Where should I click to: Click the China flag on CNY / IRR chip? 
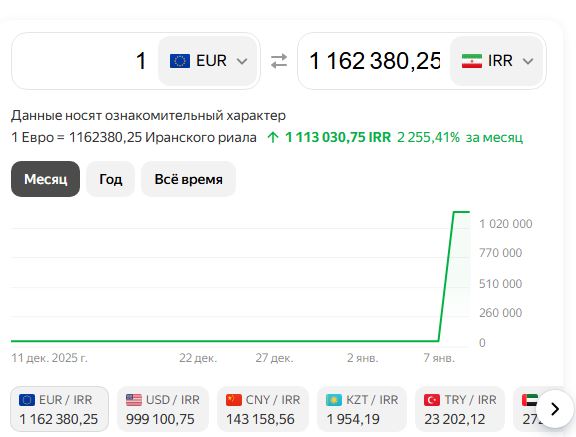(234, 400)
